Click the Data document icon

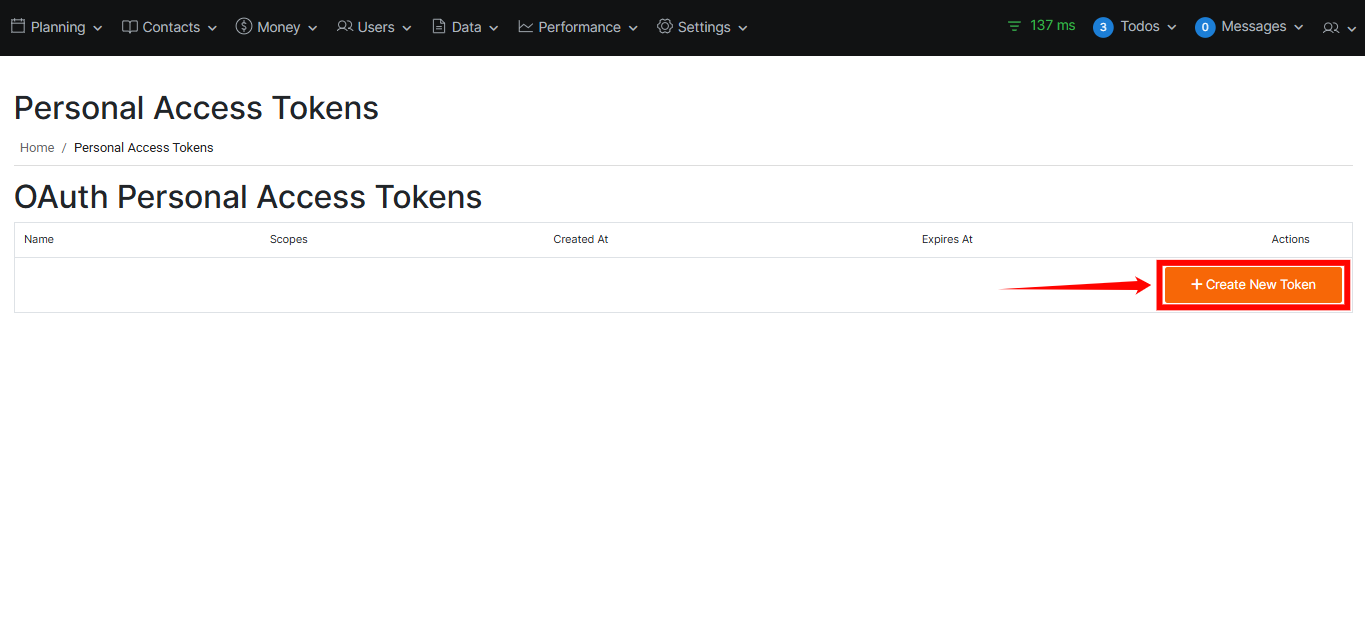click(x=440, y=27)
